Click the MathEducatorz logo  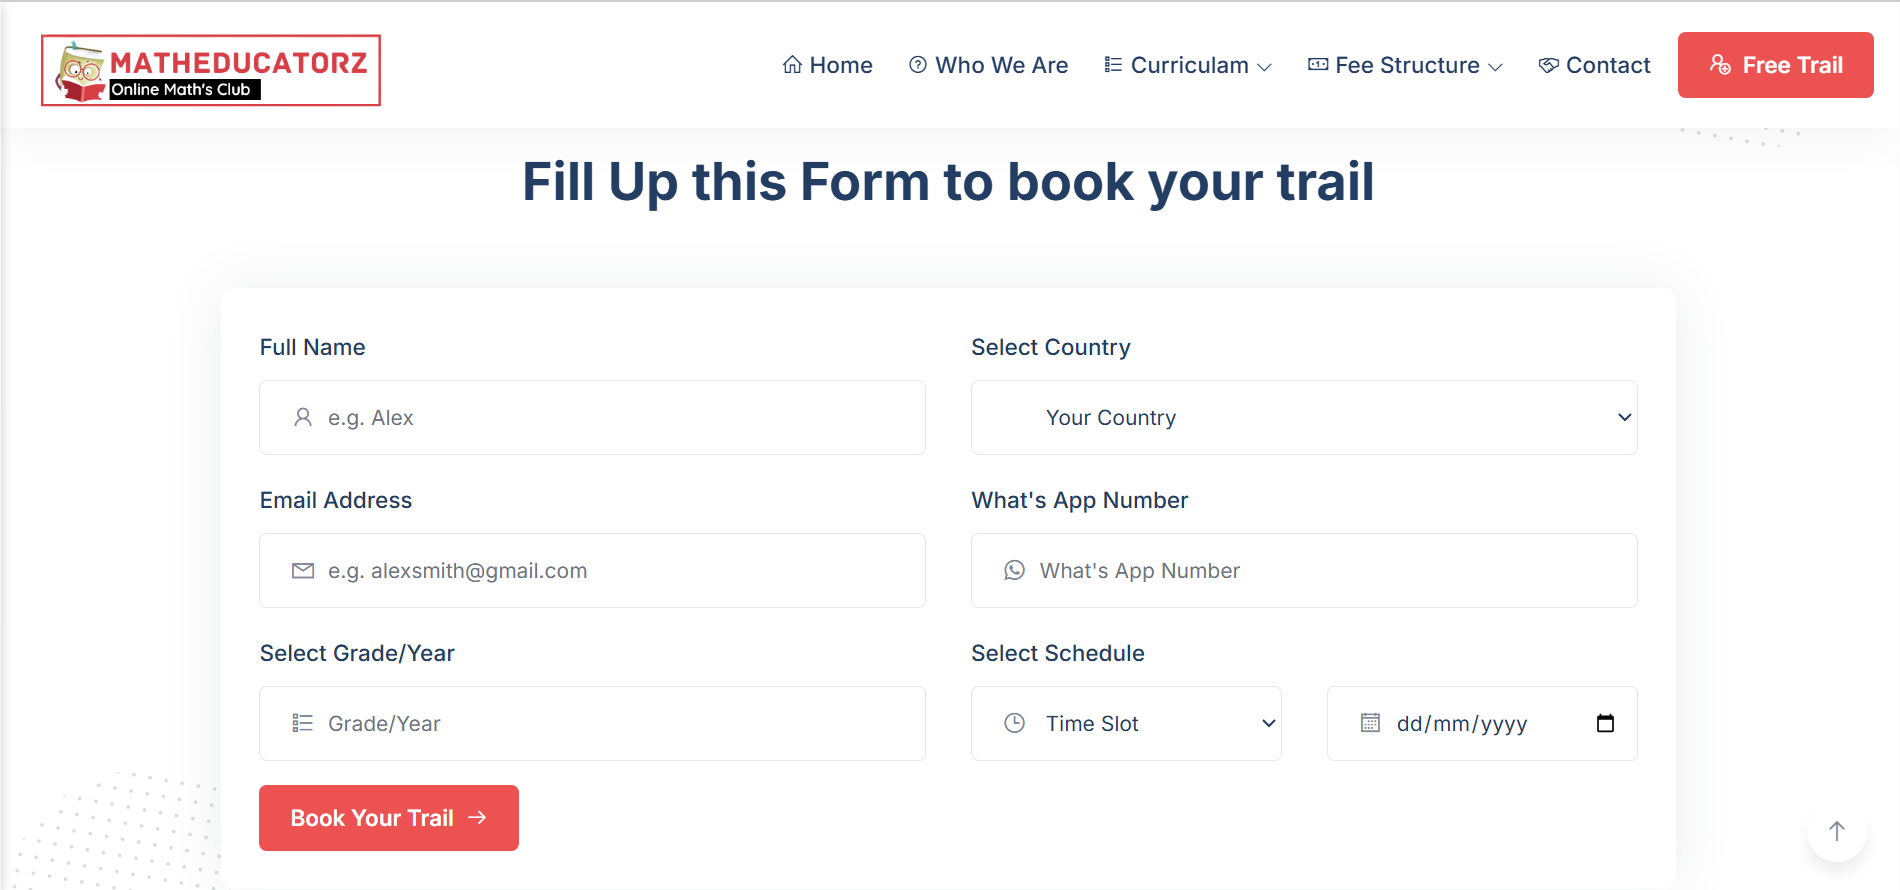[211, 71]
